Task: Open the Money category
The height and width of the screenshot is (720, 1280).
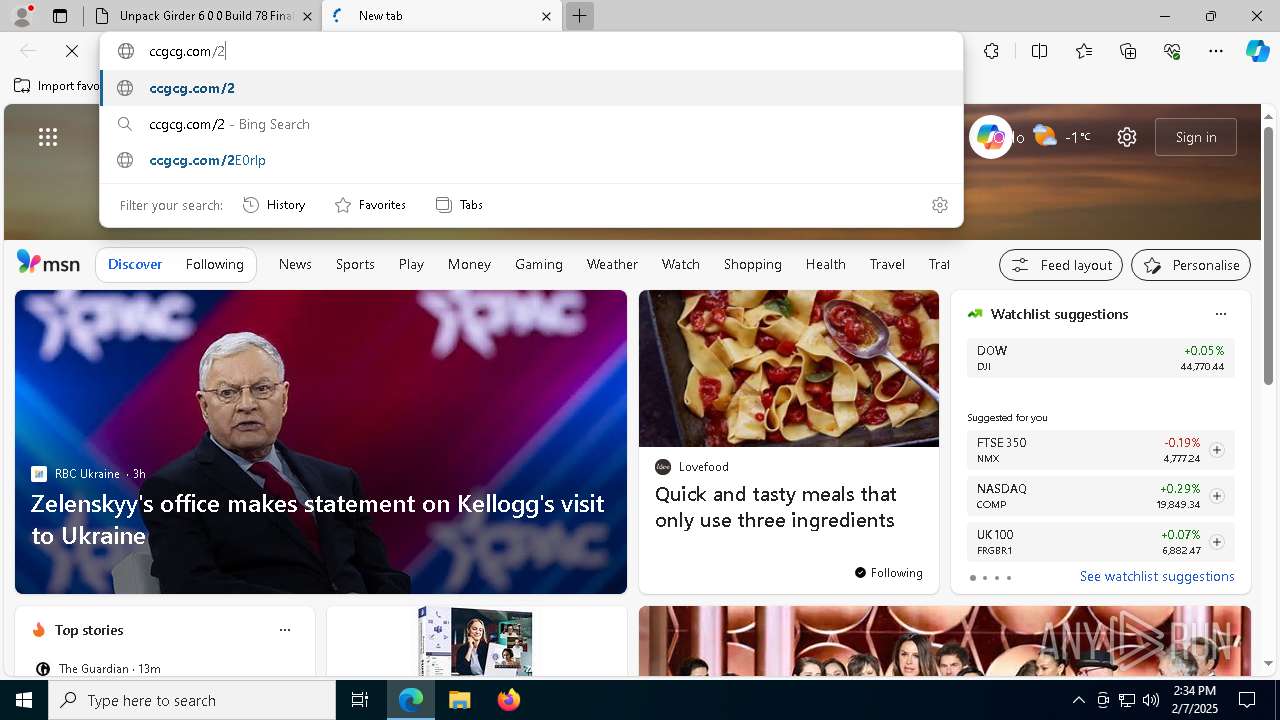Action: click(x=469, y=264)
